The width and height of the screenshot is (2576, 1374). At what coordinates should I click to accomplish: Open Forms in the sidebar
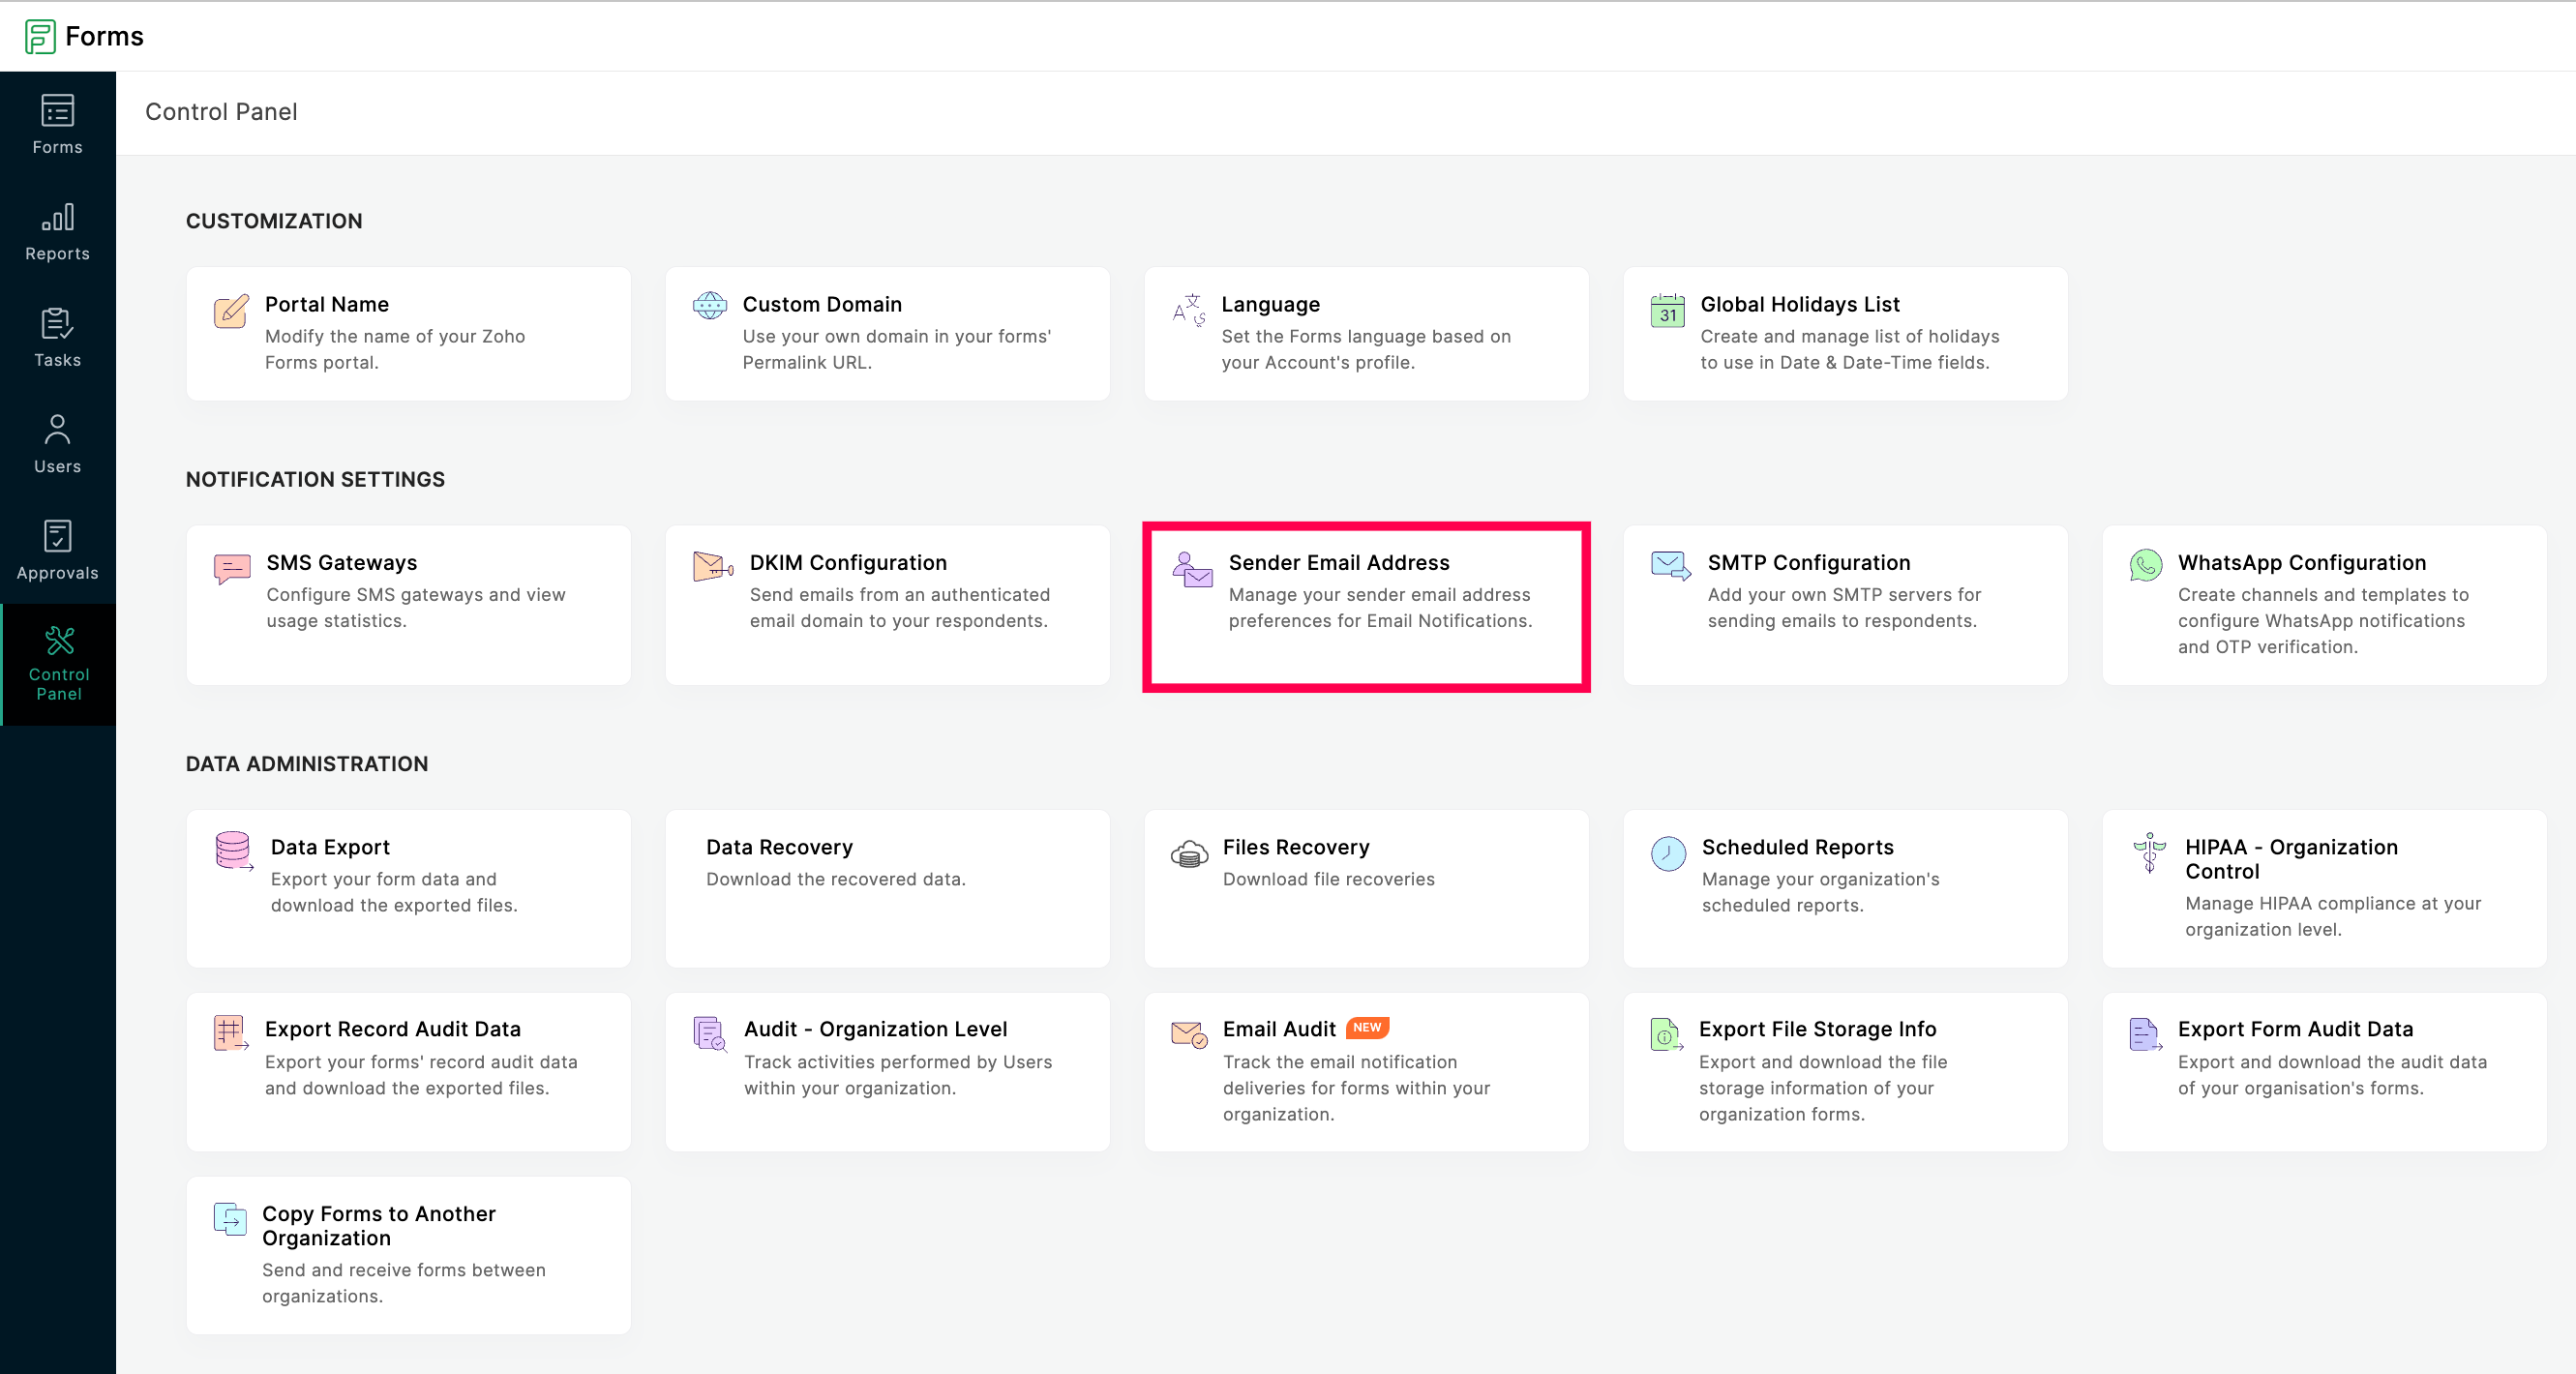(x=57, y=125)
